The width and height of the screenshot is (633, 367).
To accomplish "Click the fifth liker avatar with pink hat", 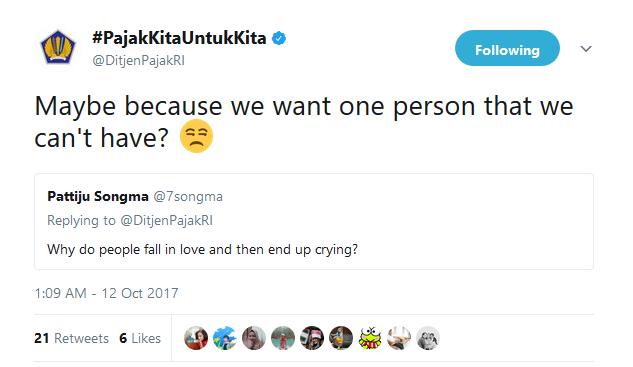I will click(312, 338).
